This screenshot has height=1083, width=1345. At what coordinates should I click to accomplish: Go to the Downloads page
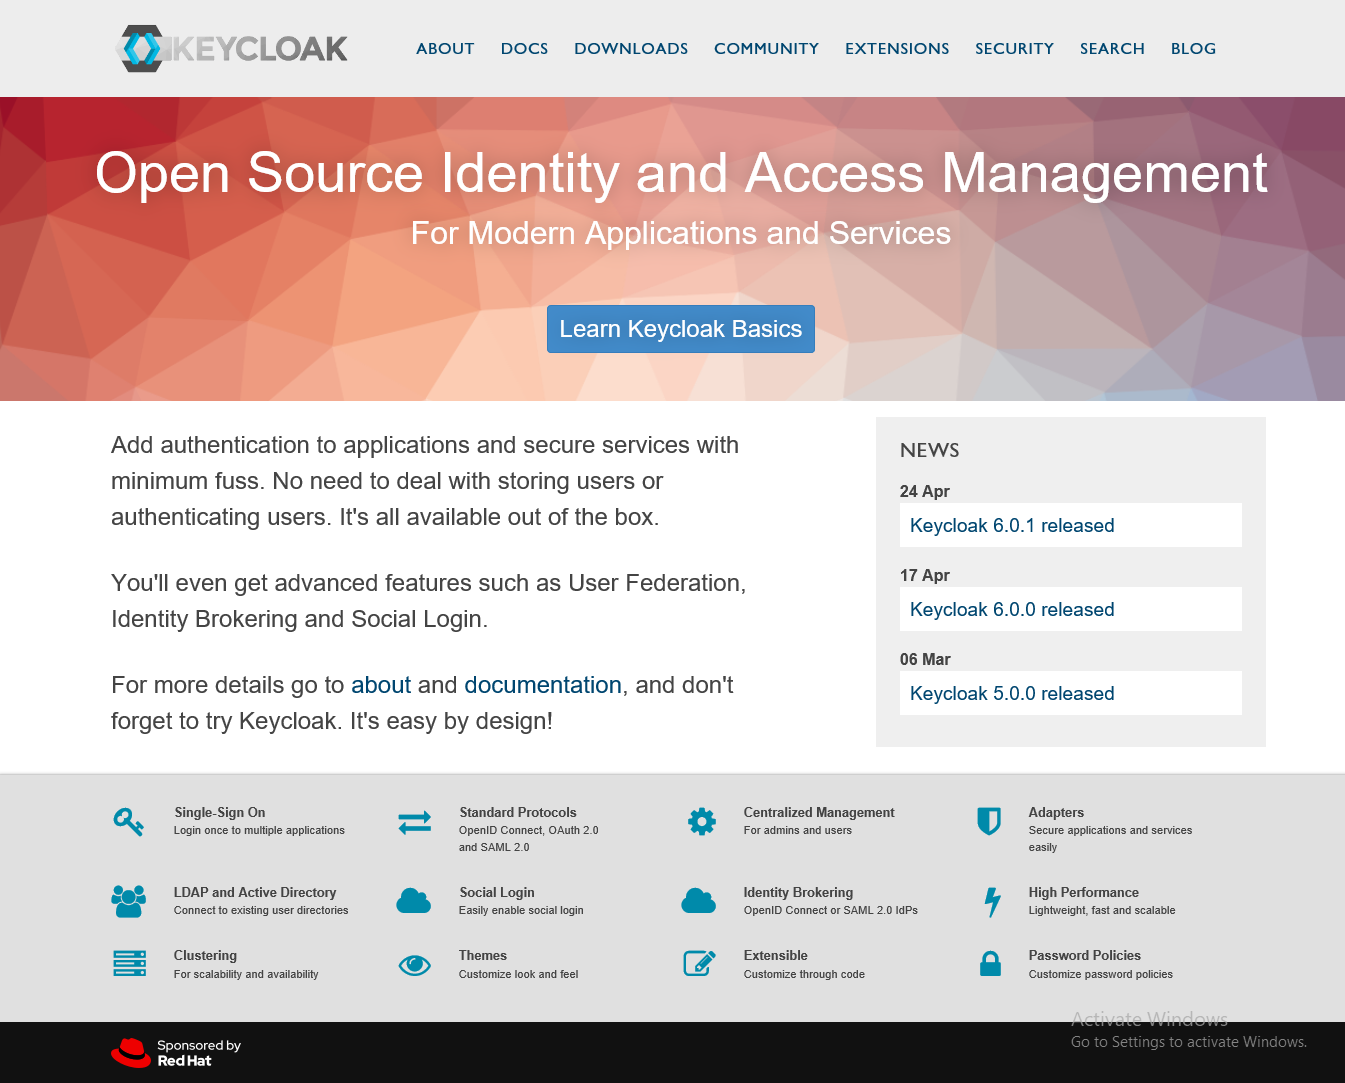click(x=631, y=48)
